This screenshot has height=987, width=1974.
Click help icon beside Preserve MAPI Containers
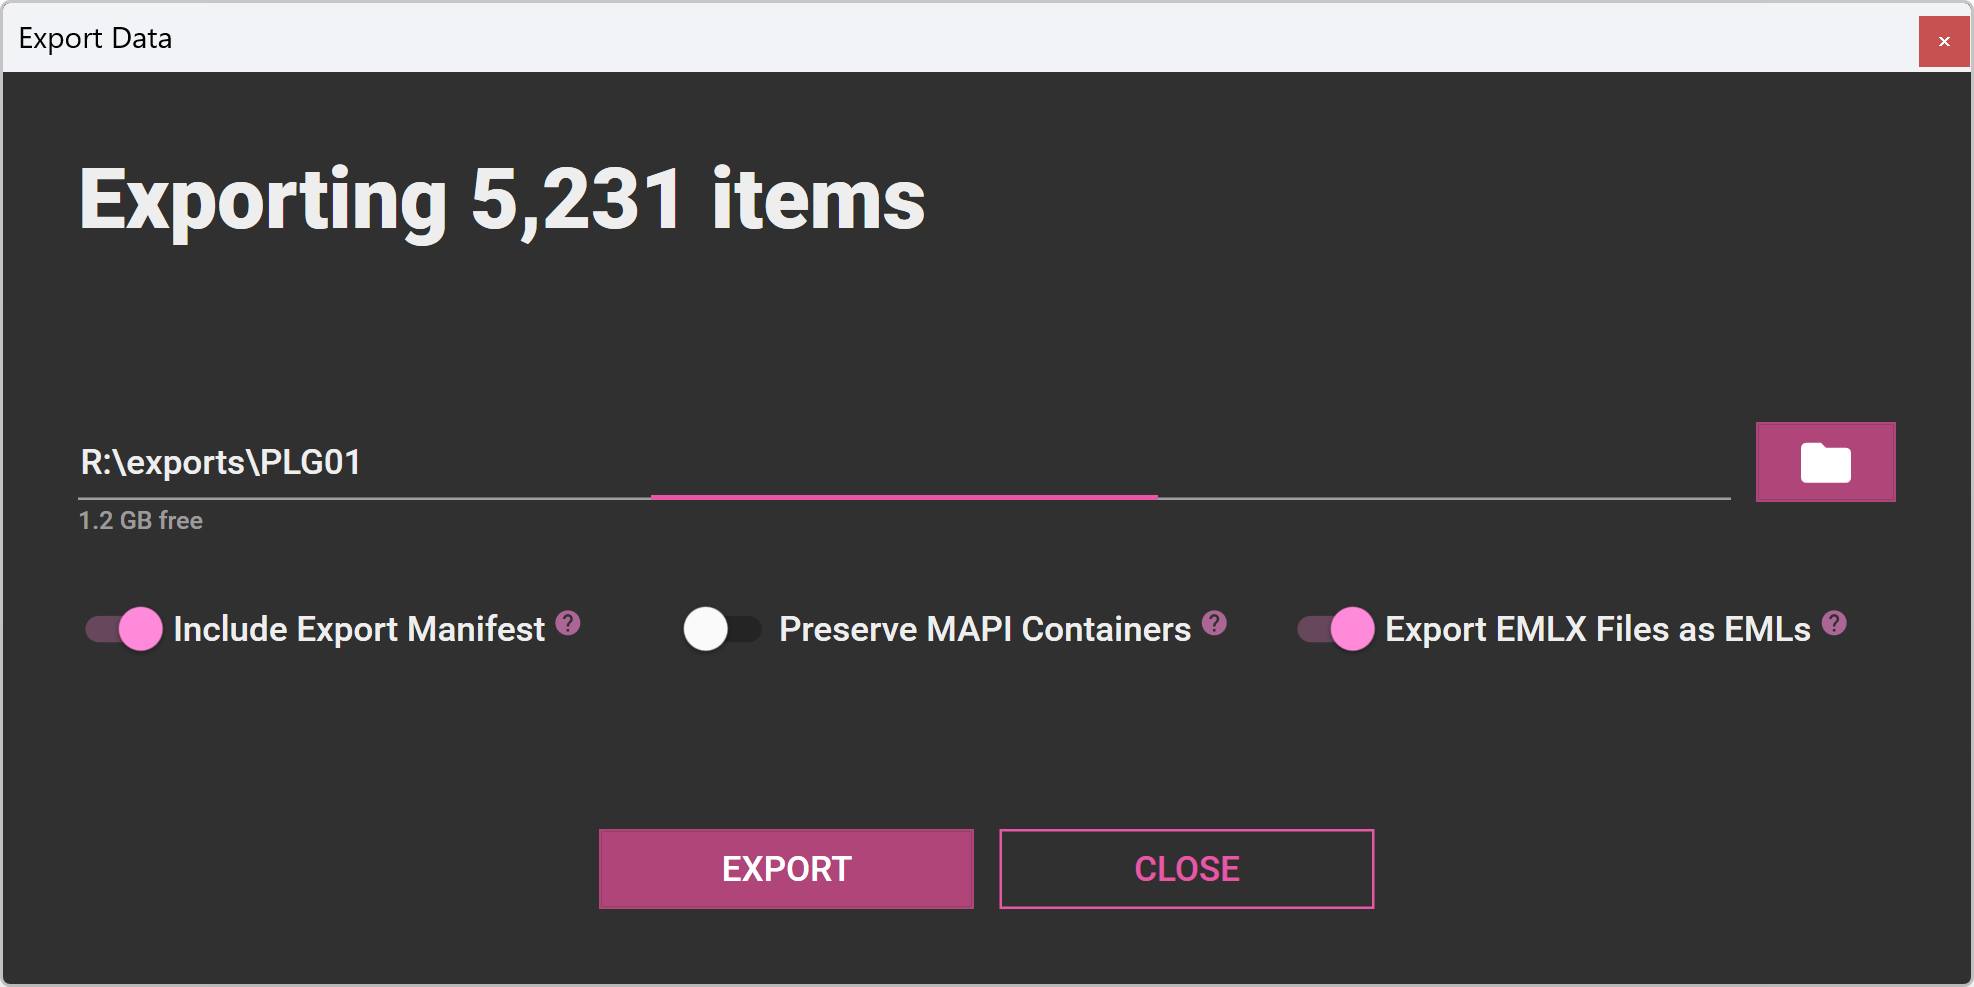[1214, 623]
